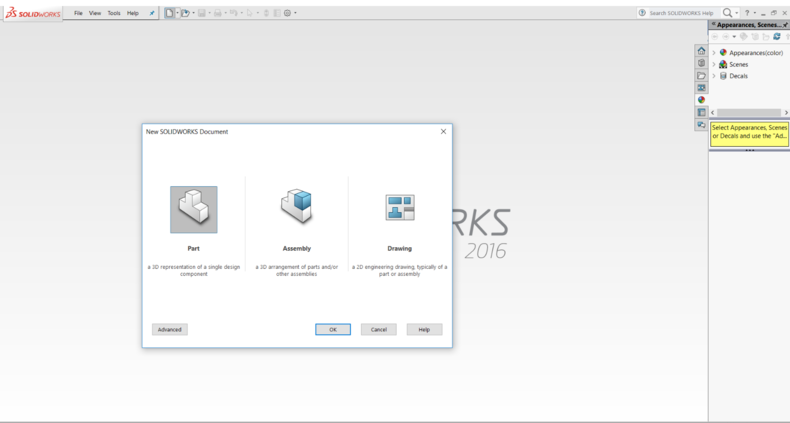Screen dimensions: 790x423
Task: Click the Save toolbar icon
Action: point(202,13)
